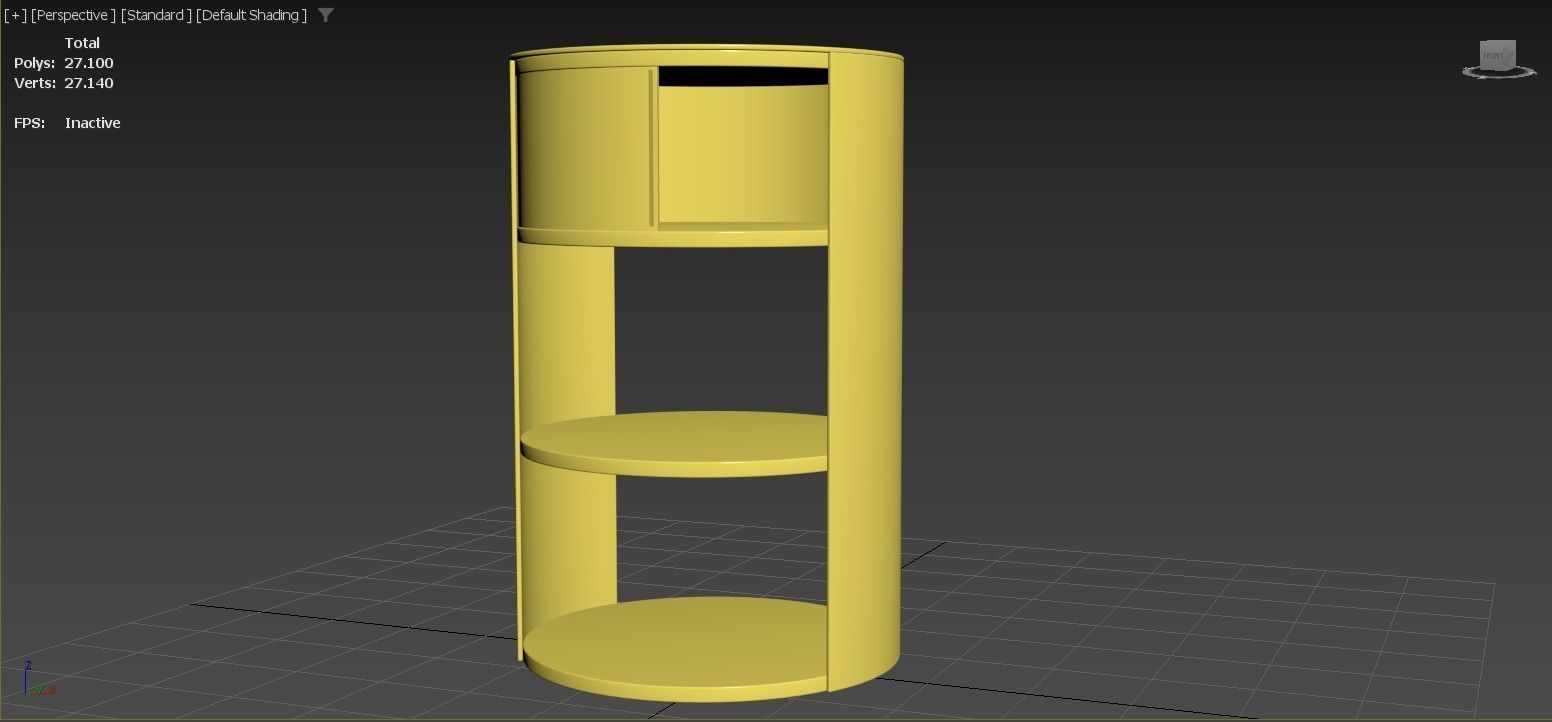Open the [+] viewport general menu
1552x722 pixels.
click(15, 15)
